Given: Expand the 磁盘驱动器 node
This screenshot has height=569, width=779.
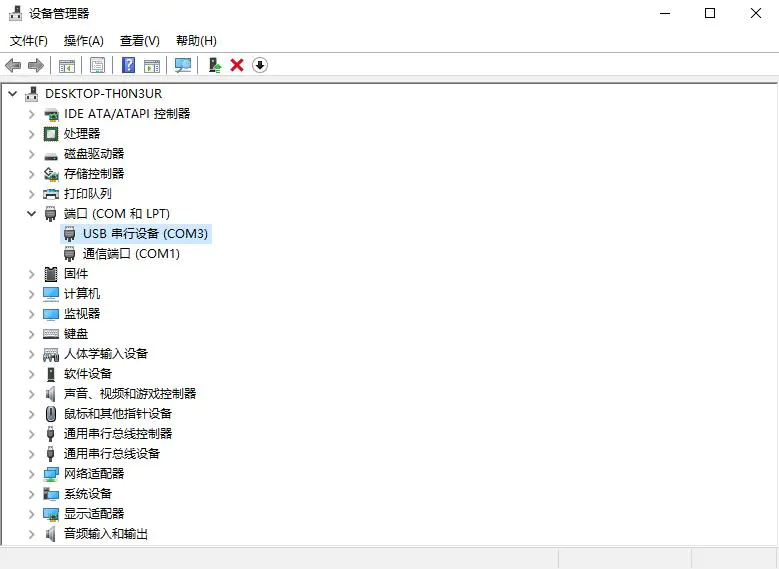Looking at the screenshot, I should click(31, 154).
